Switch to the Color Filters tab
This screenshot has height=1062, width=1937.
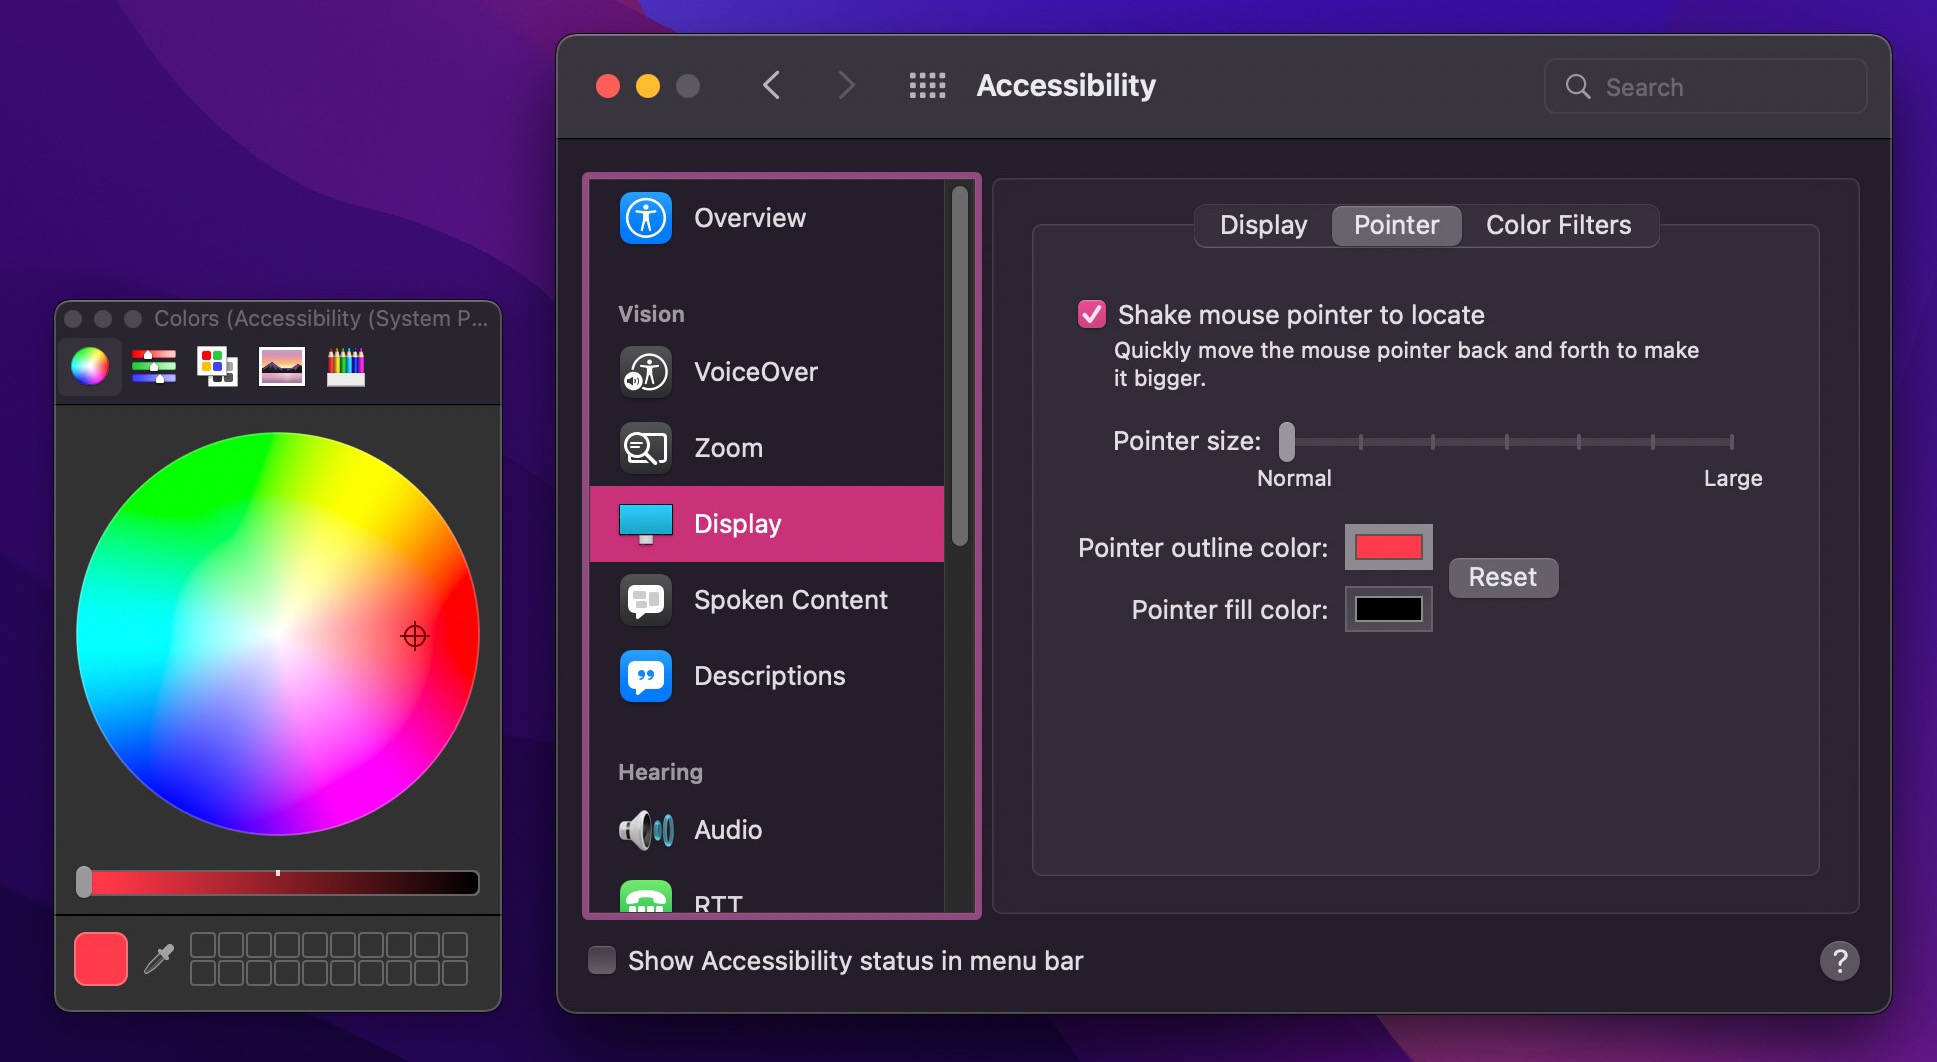point(1558,226)
